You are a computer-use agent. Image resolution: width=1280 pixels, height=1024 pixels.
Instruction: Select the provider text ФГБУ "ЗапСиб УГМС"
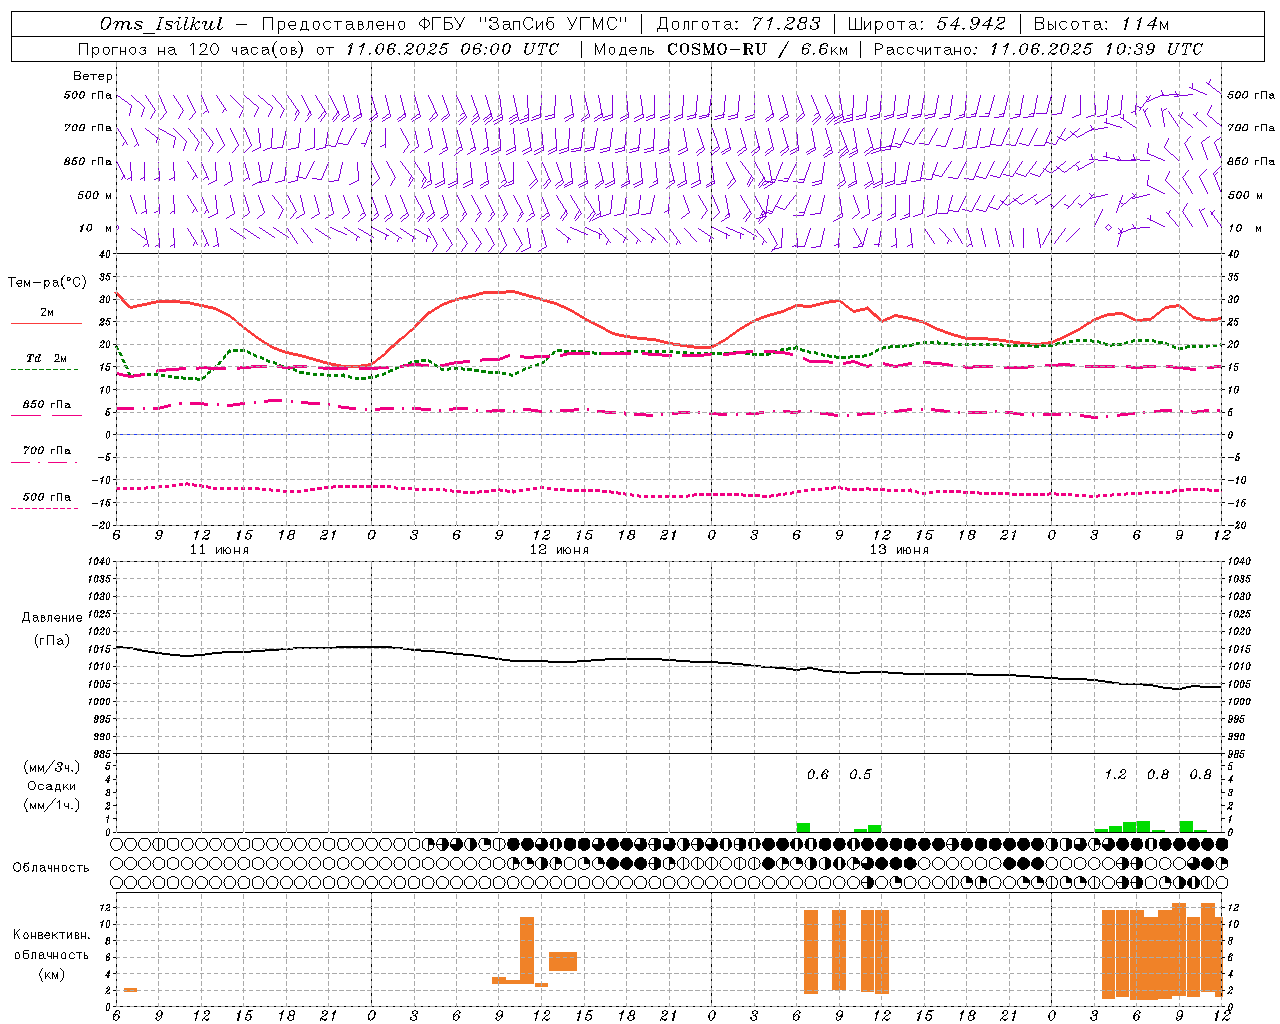click(x=526, y=24)
